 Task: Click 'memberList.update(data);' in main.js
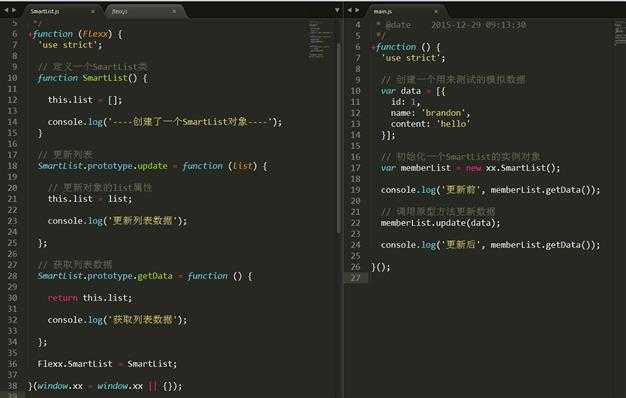(441, 223)
